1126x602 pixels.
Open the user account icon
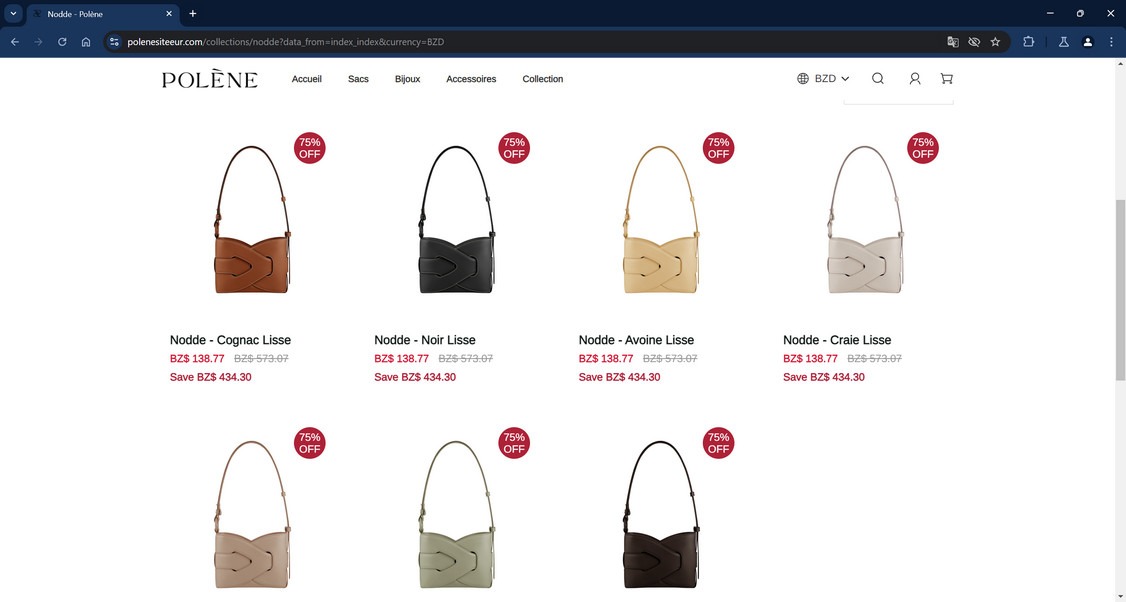(x=915, y=78)
